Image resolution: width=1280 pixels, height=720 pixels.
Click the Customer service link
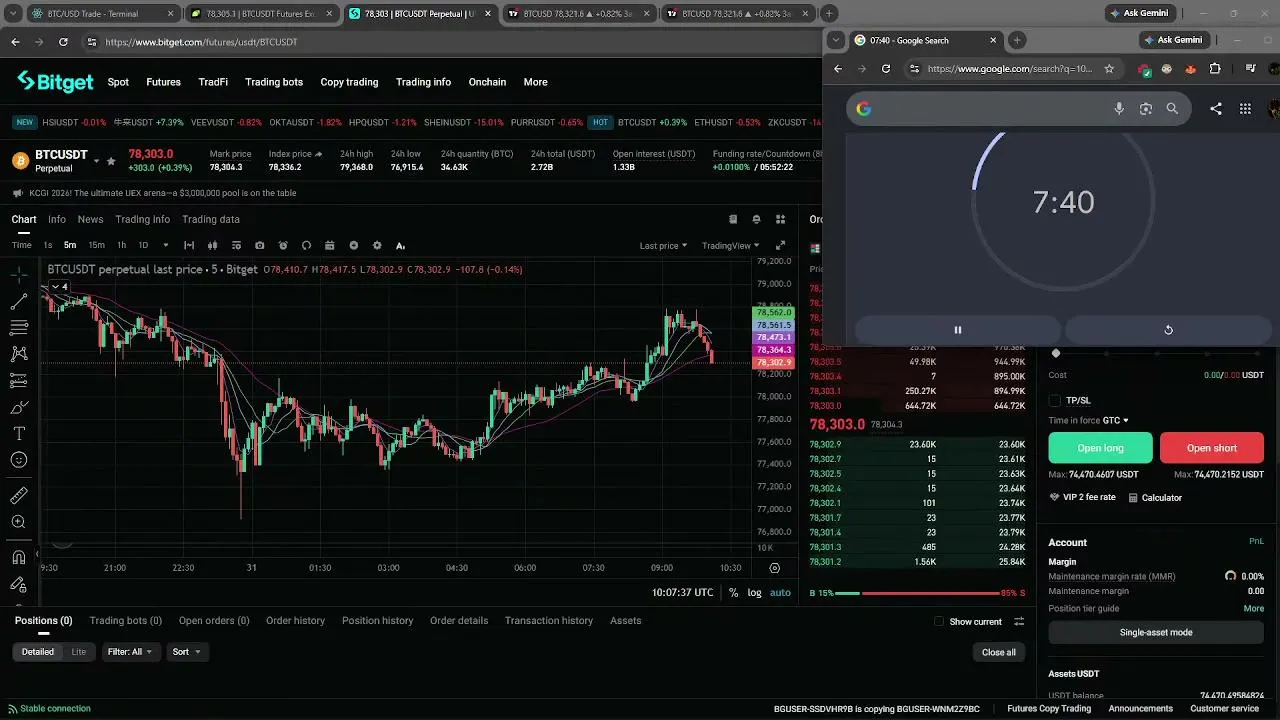click(1225, 709)
